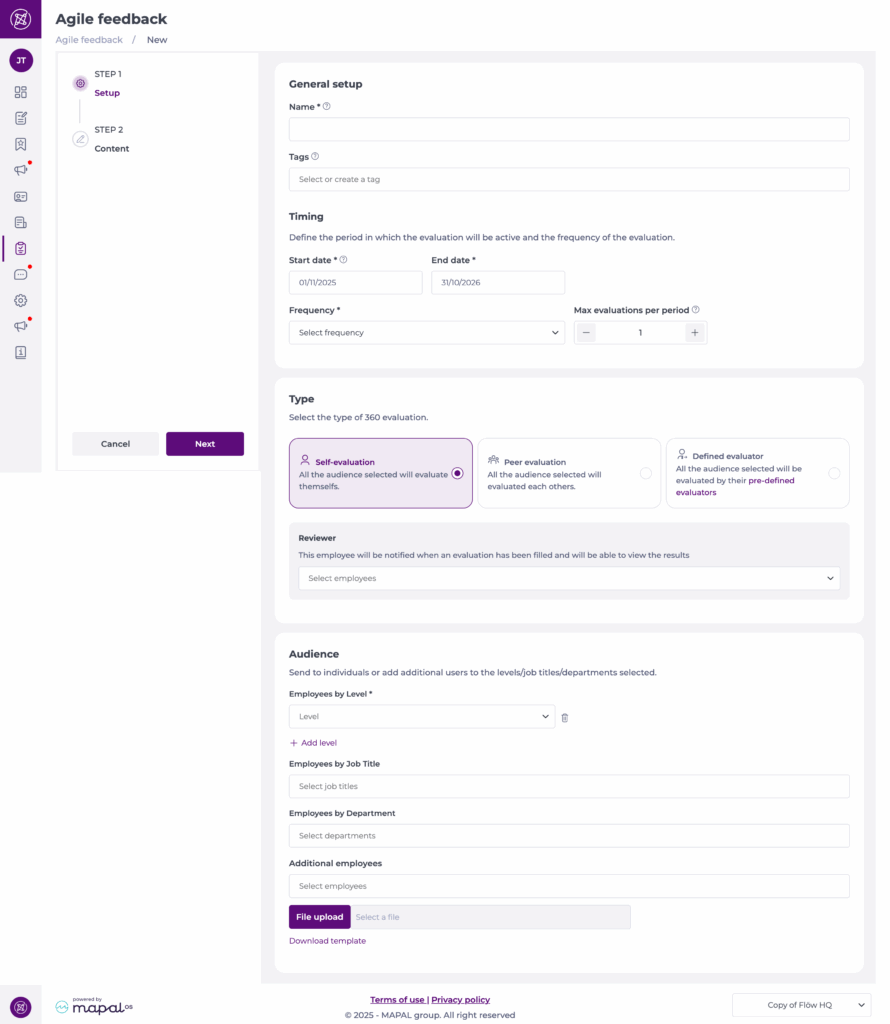Open the chat bubble icon in sidebar
This screenshot has width=890, height=1024.
coord(21,274)
